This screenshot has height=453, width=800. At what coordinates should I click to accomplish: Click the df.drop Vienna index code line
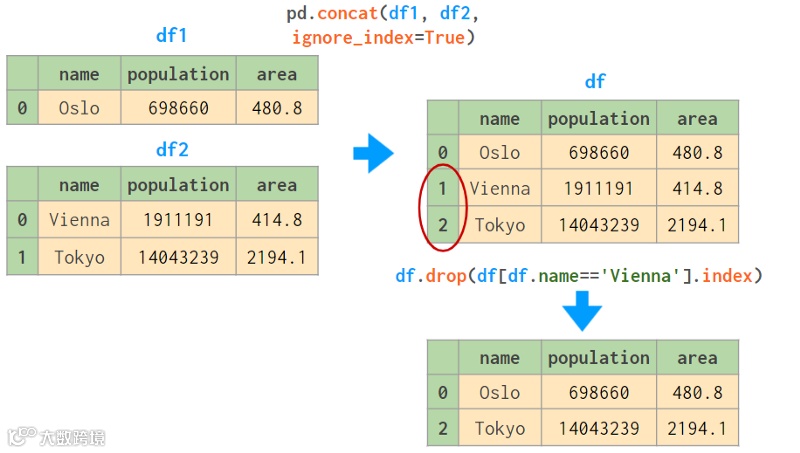tap(579, 276)
